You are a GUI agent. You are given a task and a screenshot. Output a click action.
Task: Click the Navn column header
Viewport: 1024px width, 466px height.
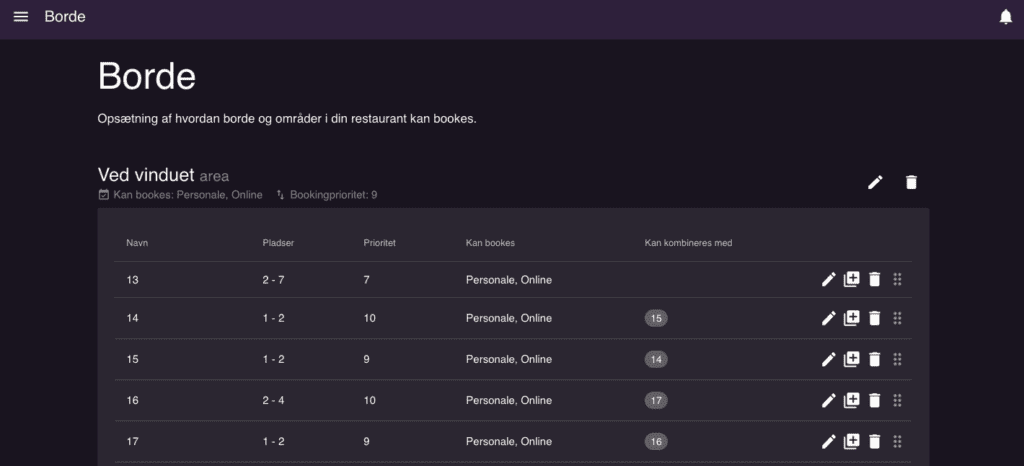[x=133, y=243]
